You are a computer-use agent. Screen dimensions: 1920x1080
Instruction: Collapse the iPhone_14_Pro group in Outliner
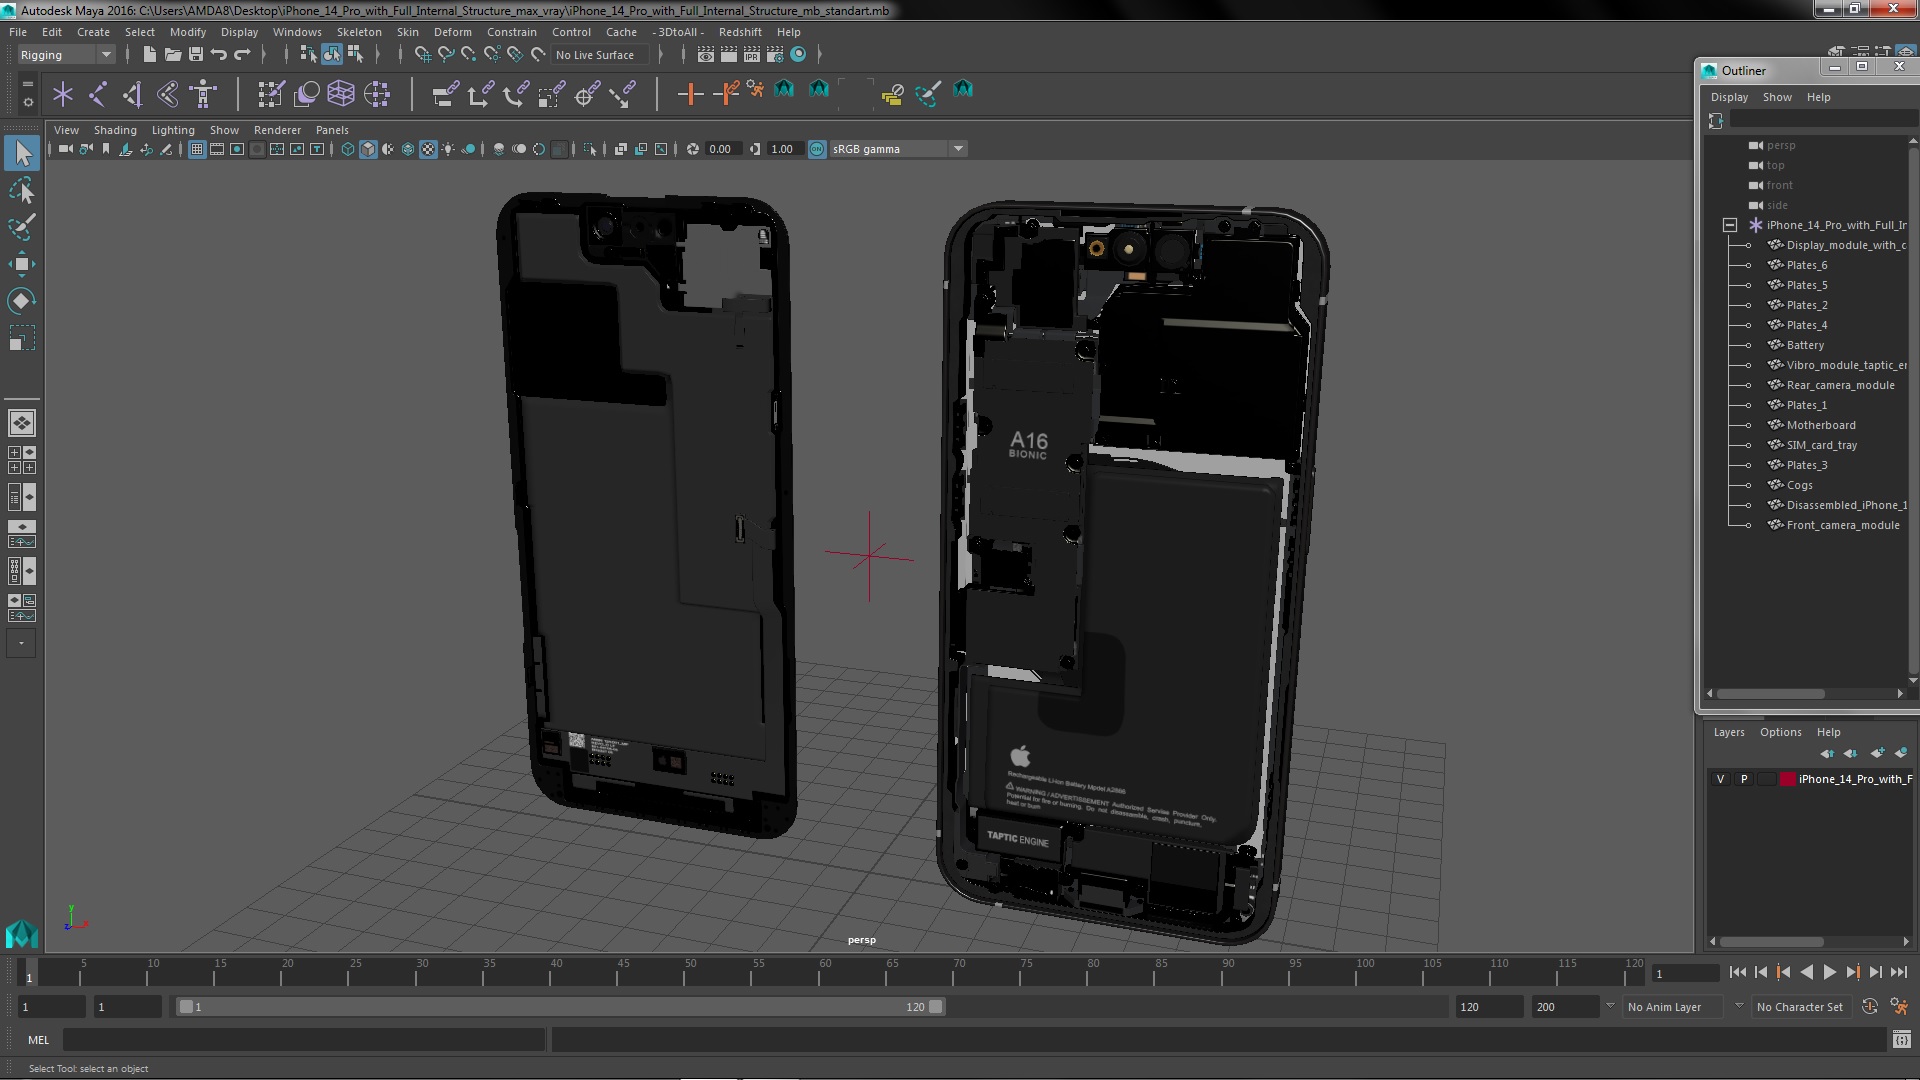[x=1729, y=225]
